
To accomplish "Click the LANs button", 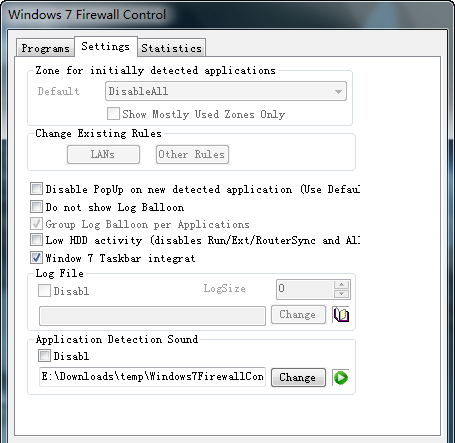I will (x=103, y=154).
